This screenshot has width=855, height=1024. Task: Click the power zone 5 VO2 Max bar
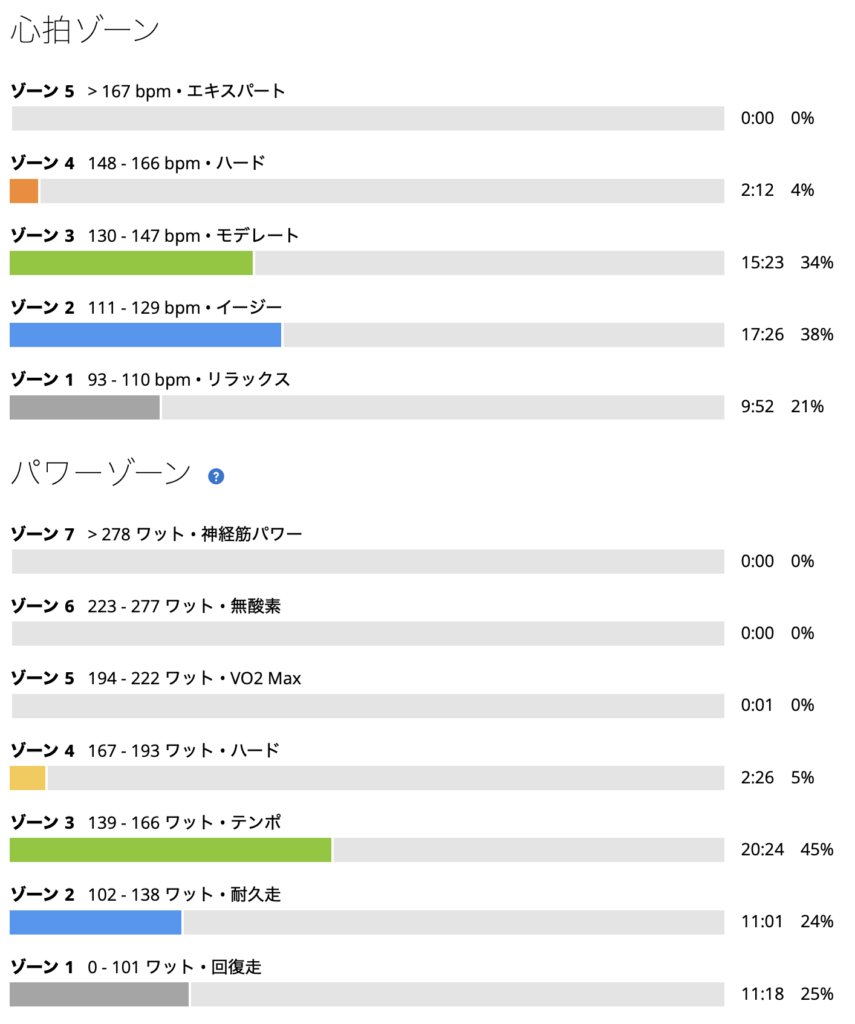coord(368,706)
